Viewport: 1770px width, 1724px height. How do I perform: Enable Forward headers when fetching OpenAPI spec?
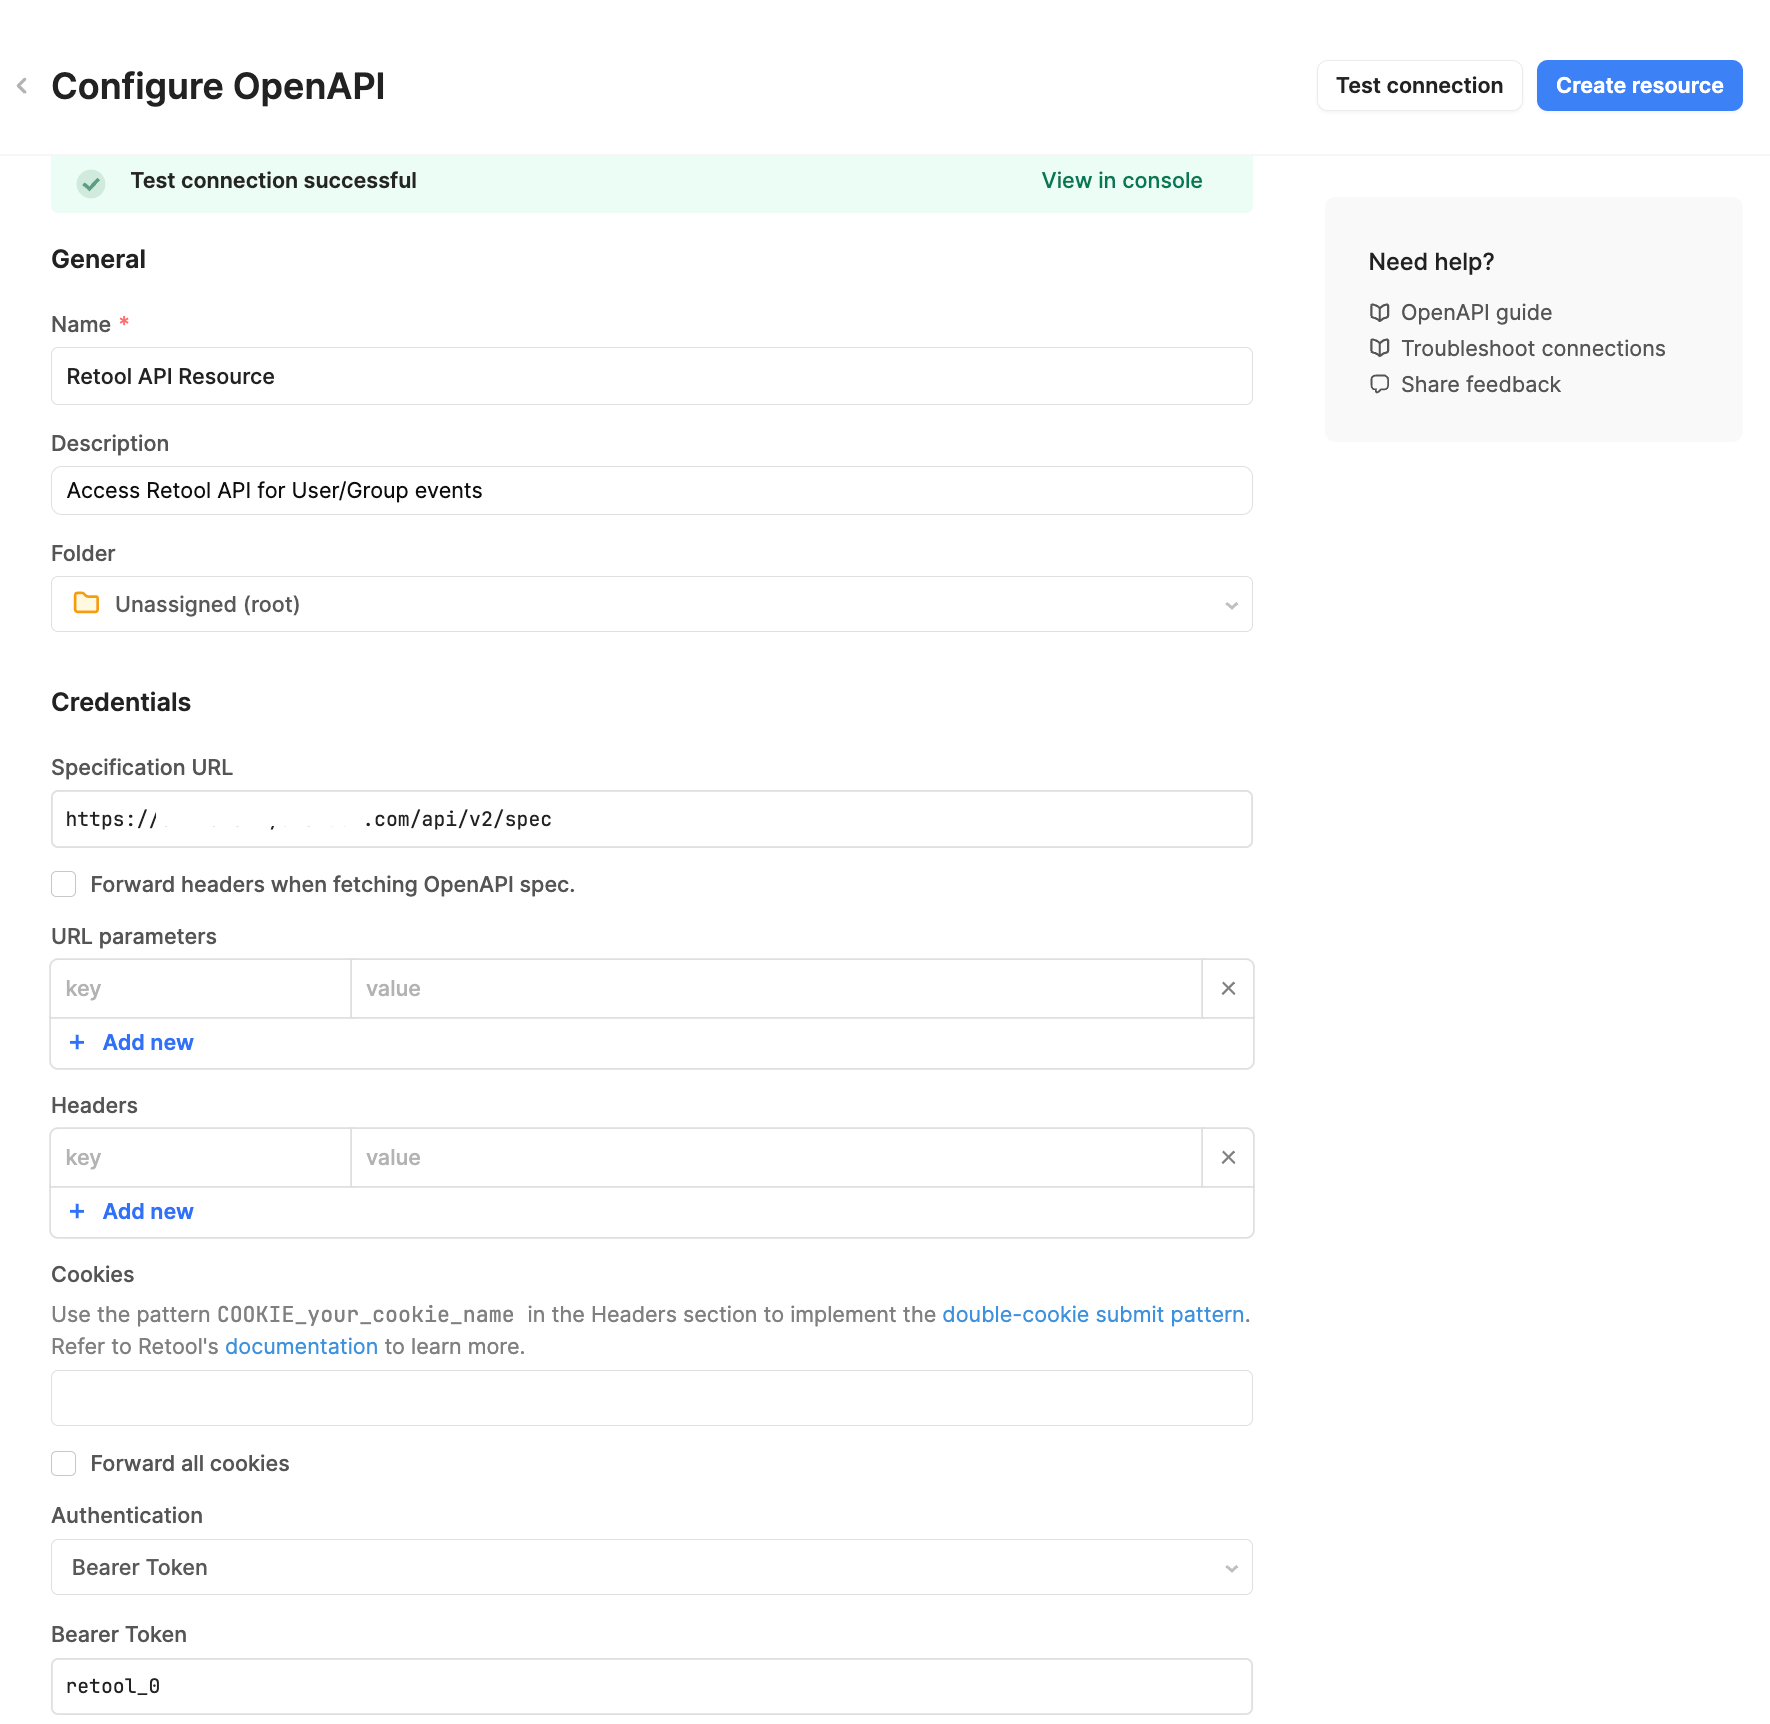[x=64, y=884]
